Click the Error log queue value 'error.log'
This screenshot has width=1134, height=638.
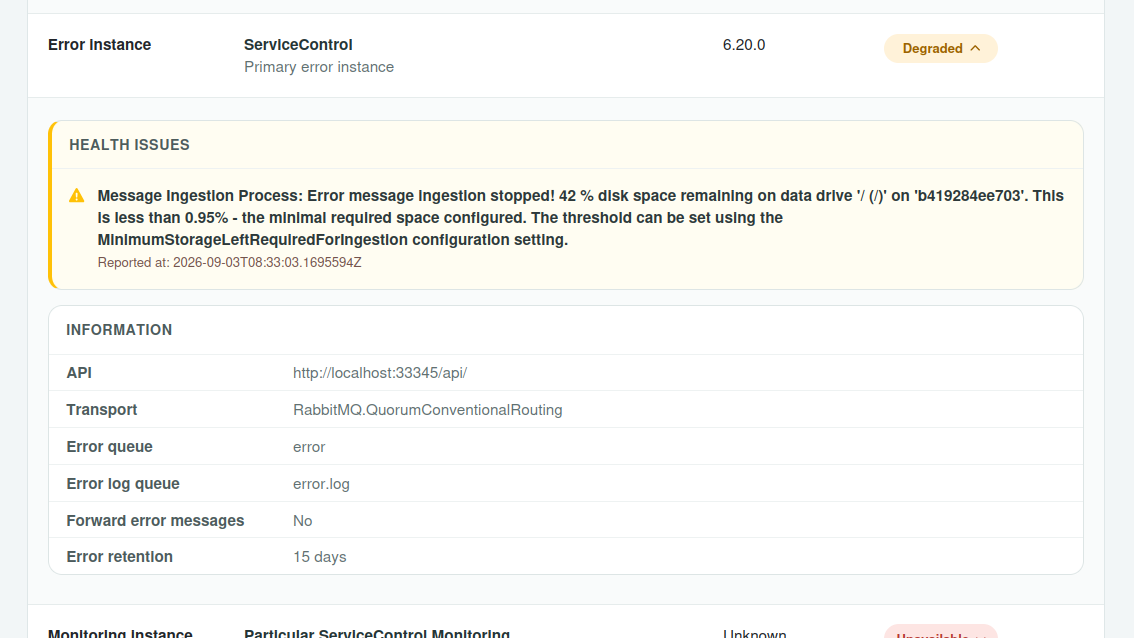(x=321, y=484)
